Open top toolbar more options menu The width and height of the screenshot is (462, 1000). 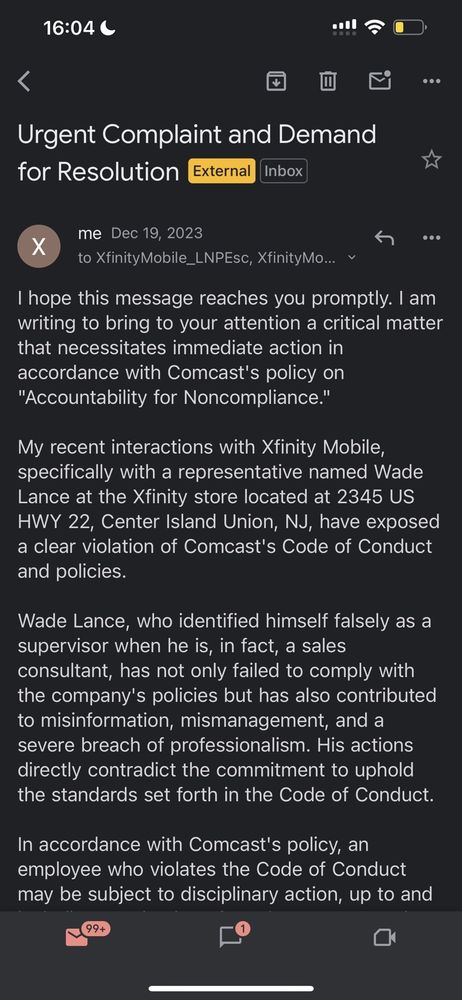click(x=432, y=81)
